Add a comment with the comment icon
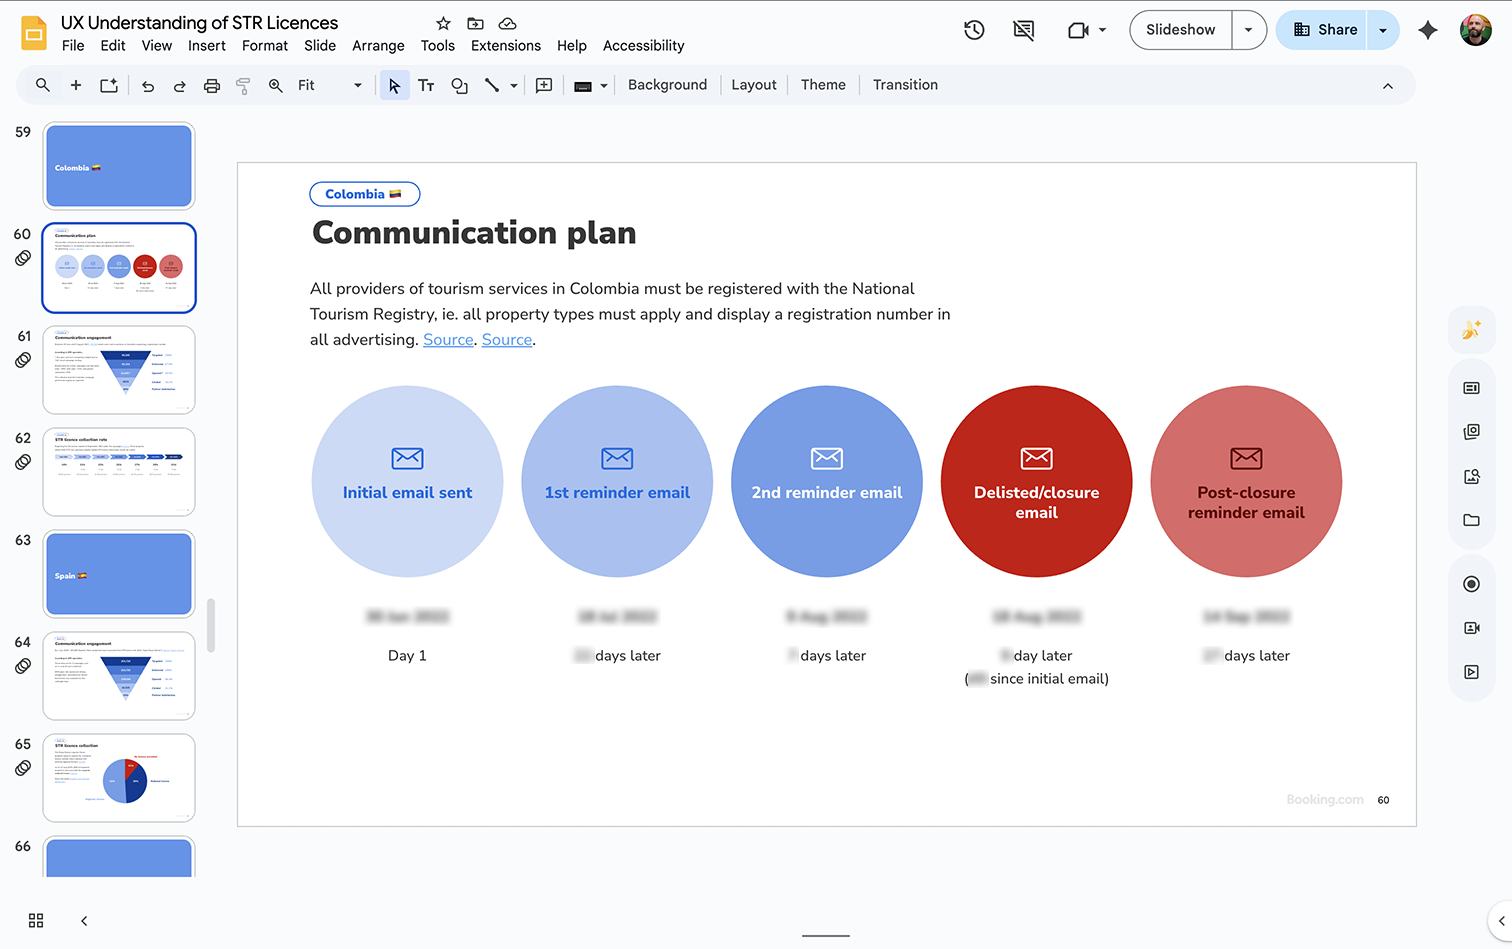 (x=544, y=85)
